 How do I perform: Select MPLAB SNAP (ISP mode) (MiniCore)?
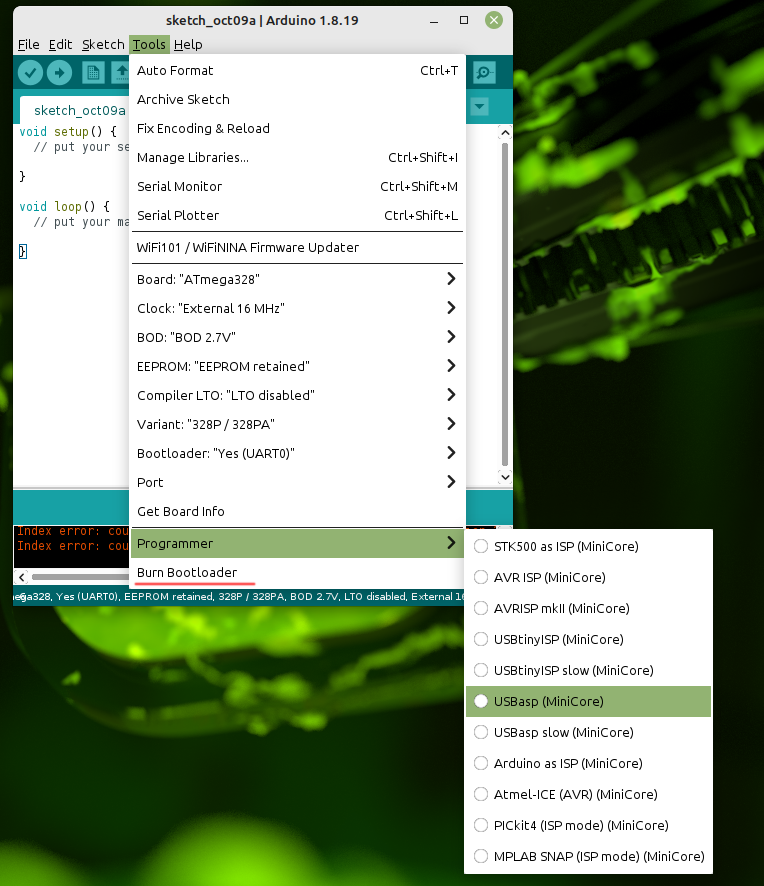[588, 857]
